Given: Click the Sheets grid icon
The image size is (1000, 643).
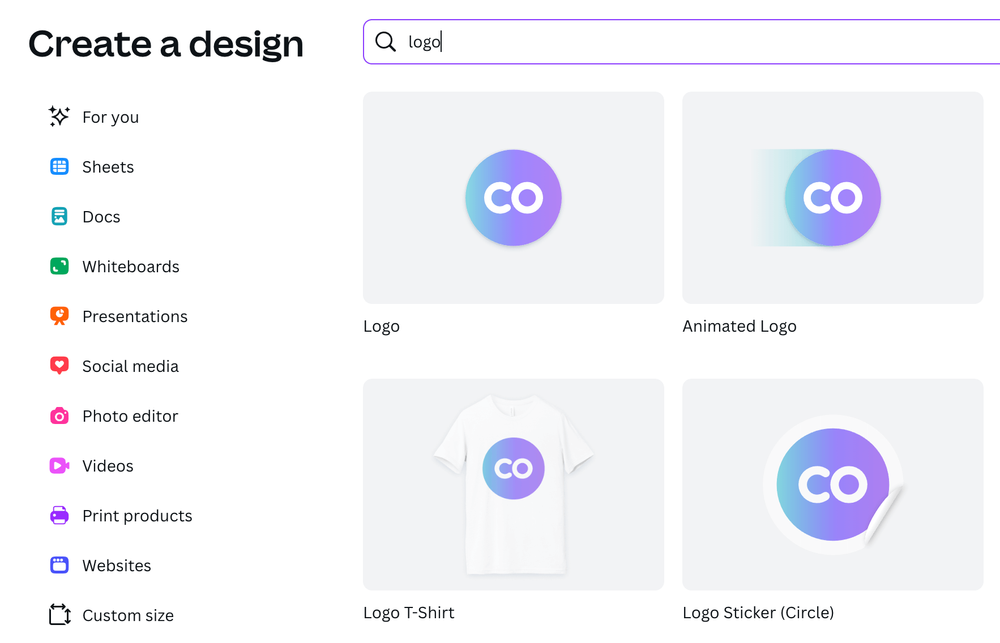Looking at the screenshot, I should click(x=59, y=166).
